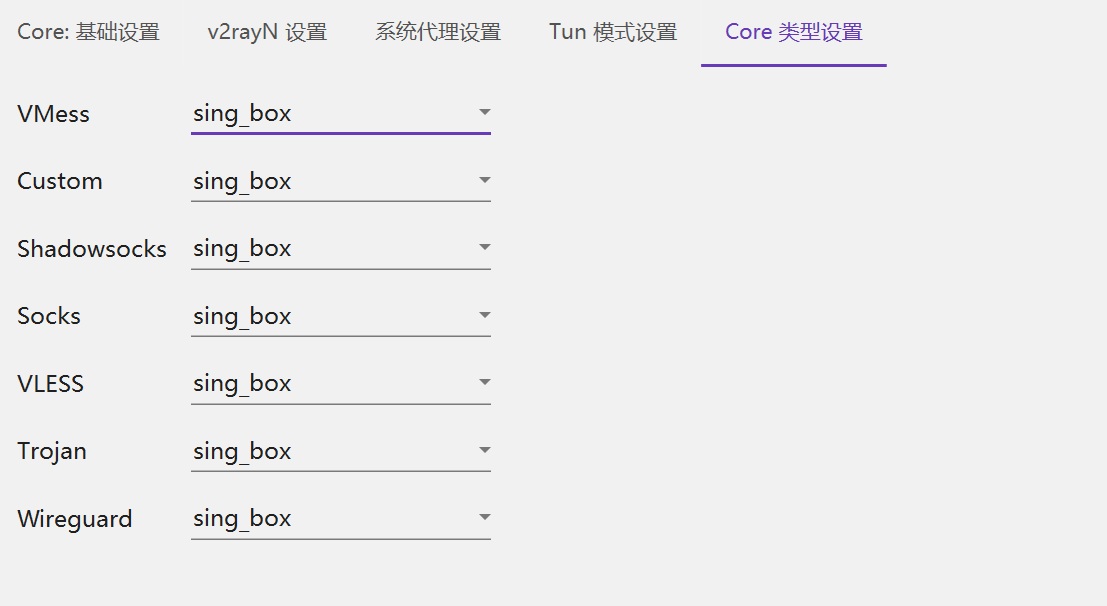Click the dropdown arrow for VMess core
This screenshot has width=1107, height=606.
(x=484, y=112)
